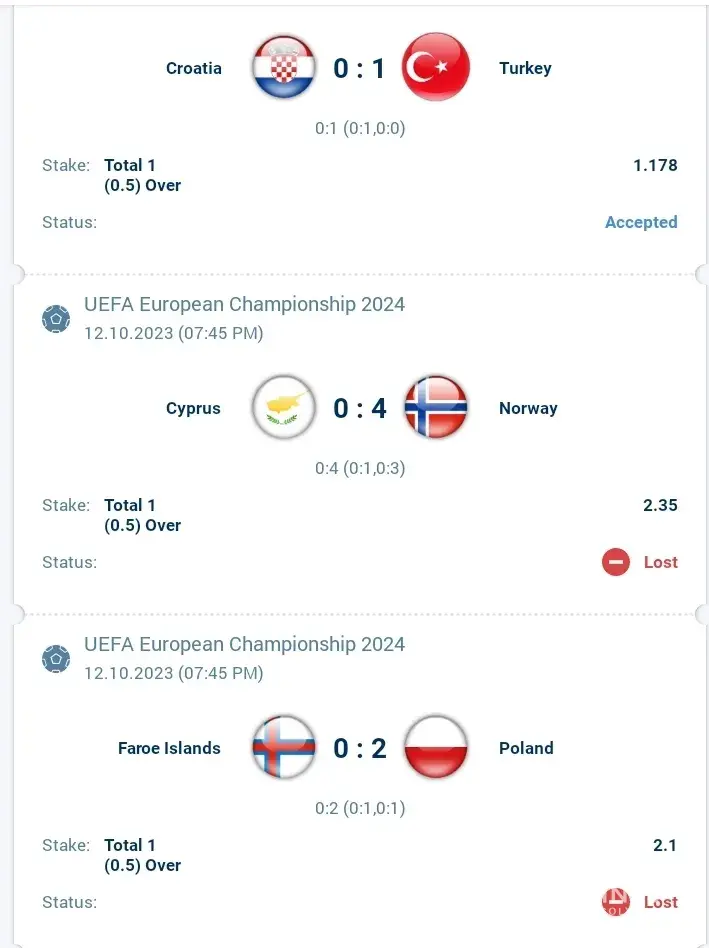The image size is (709, 948).
Task: Tap the Poland flag icon
Action: click(x=436, y=748)
